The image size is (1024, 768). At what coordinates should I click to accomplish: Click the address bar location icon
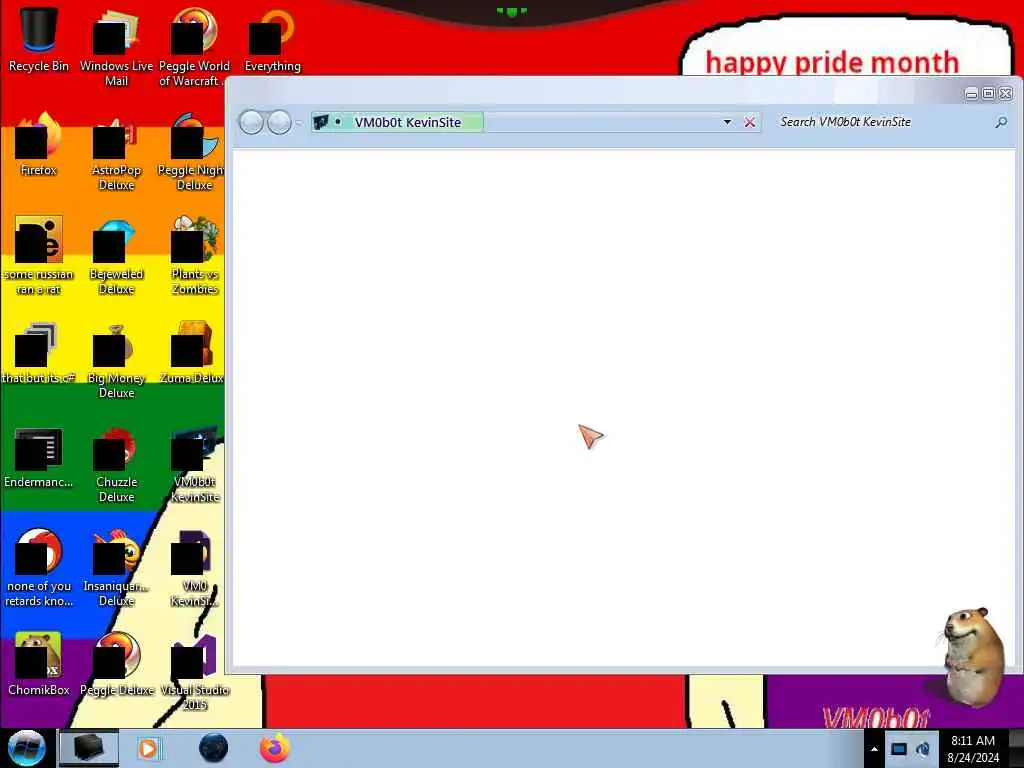(x=321, y=122)
